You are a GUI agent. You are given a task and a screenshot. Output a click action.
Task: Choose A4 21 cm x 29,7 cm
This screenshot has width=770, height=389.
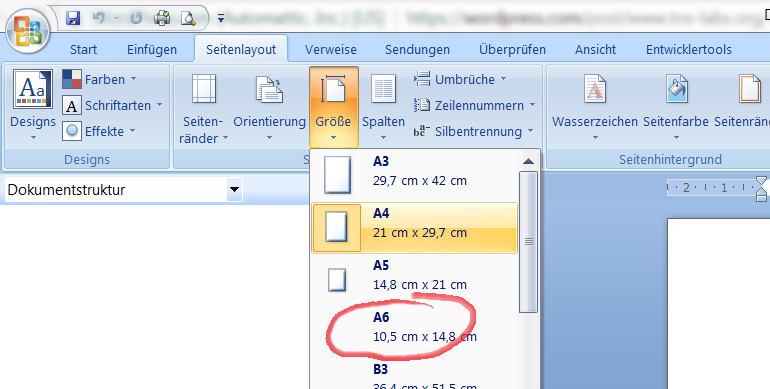click(414, 227)
